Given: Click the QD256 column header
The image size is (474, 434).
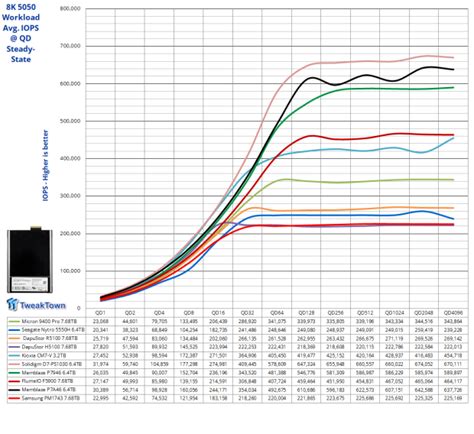Looking at the screenshot, I should [x=335, y=313].
